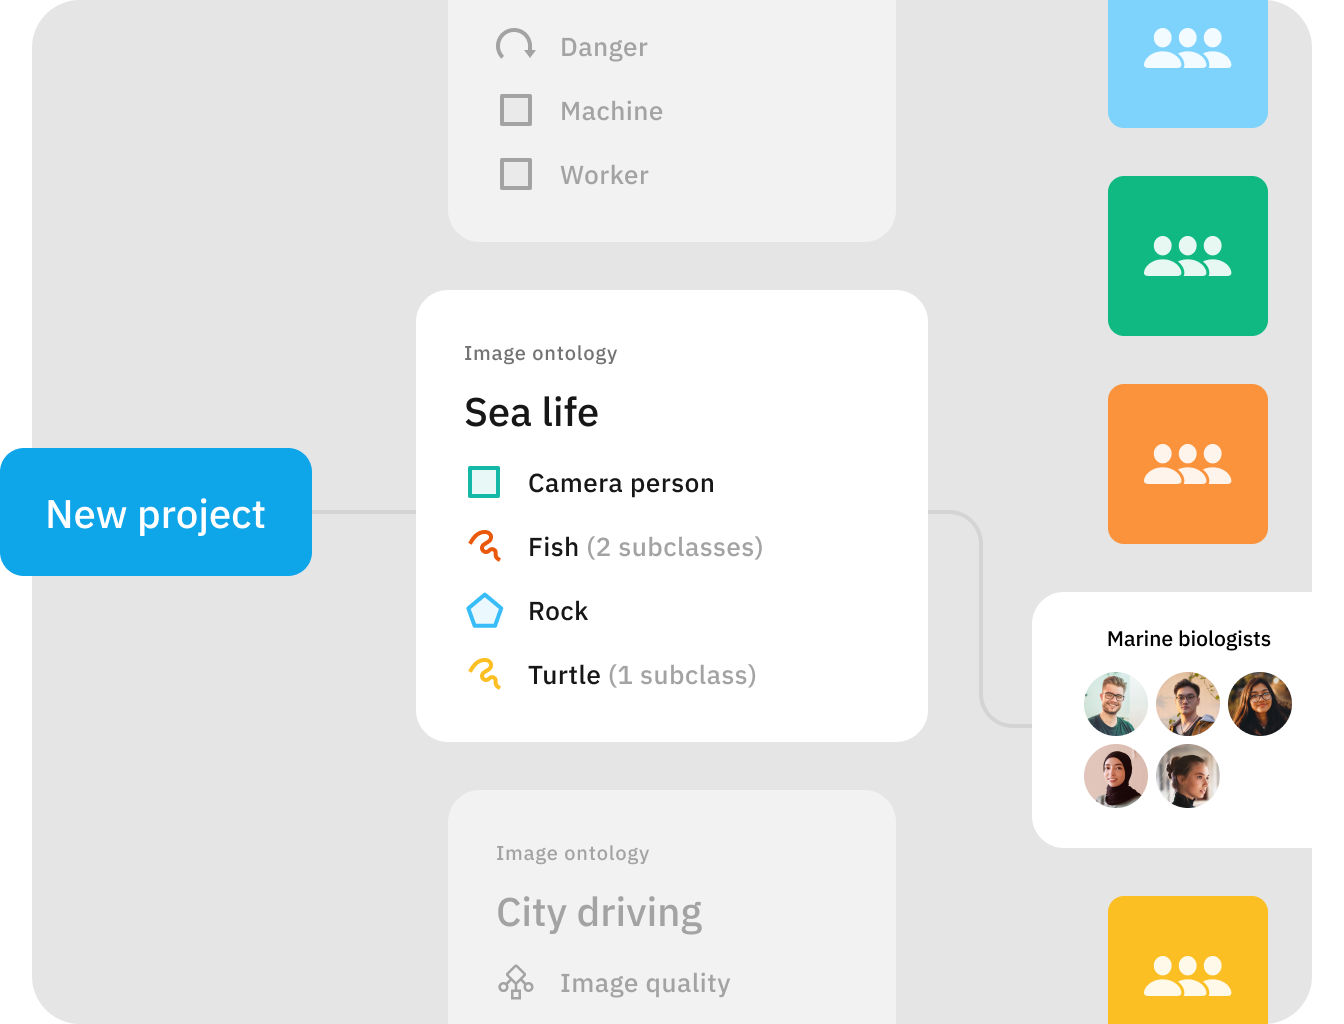
Task: Expand Turtle (1 subclass) entry
Action: point(642,675)
